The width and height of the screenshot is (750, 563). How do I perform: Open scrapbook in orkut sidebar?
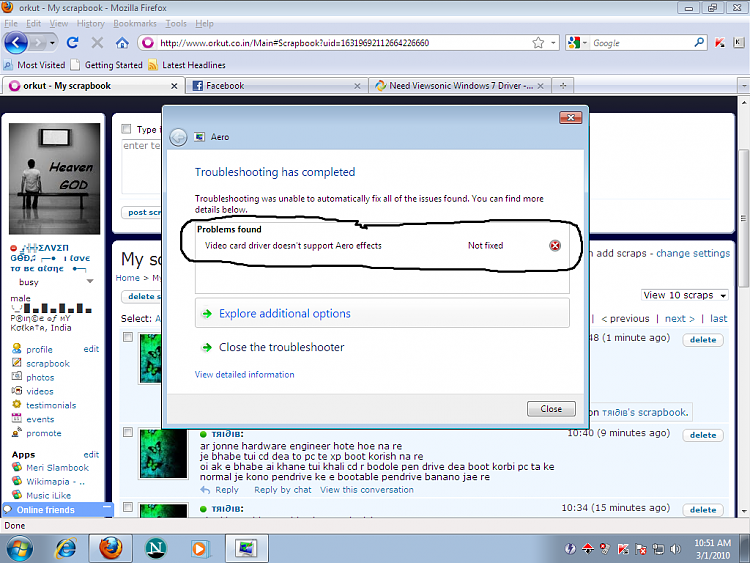(48, 364)
